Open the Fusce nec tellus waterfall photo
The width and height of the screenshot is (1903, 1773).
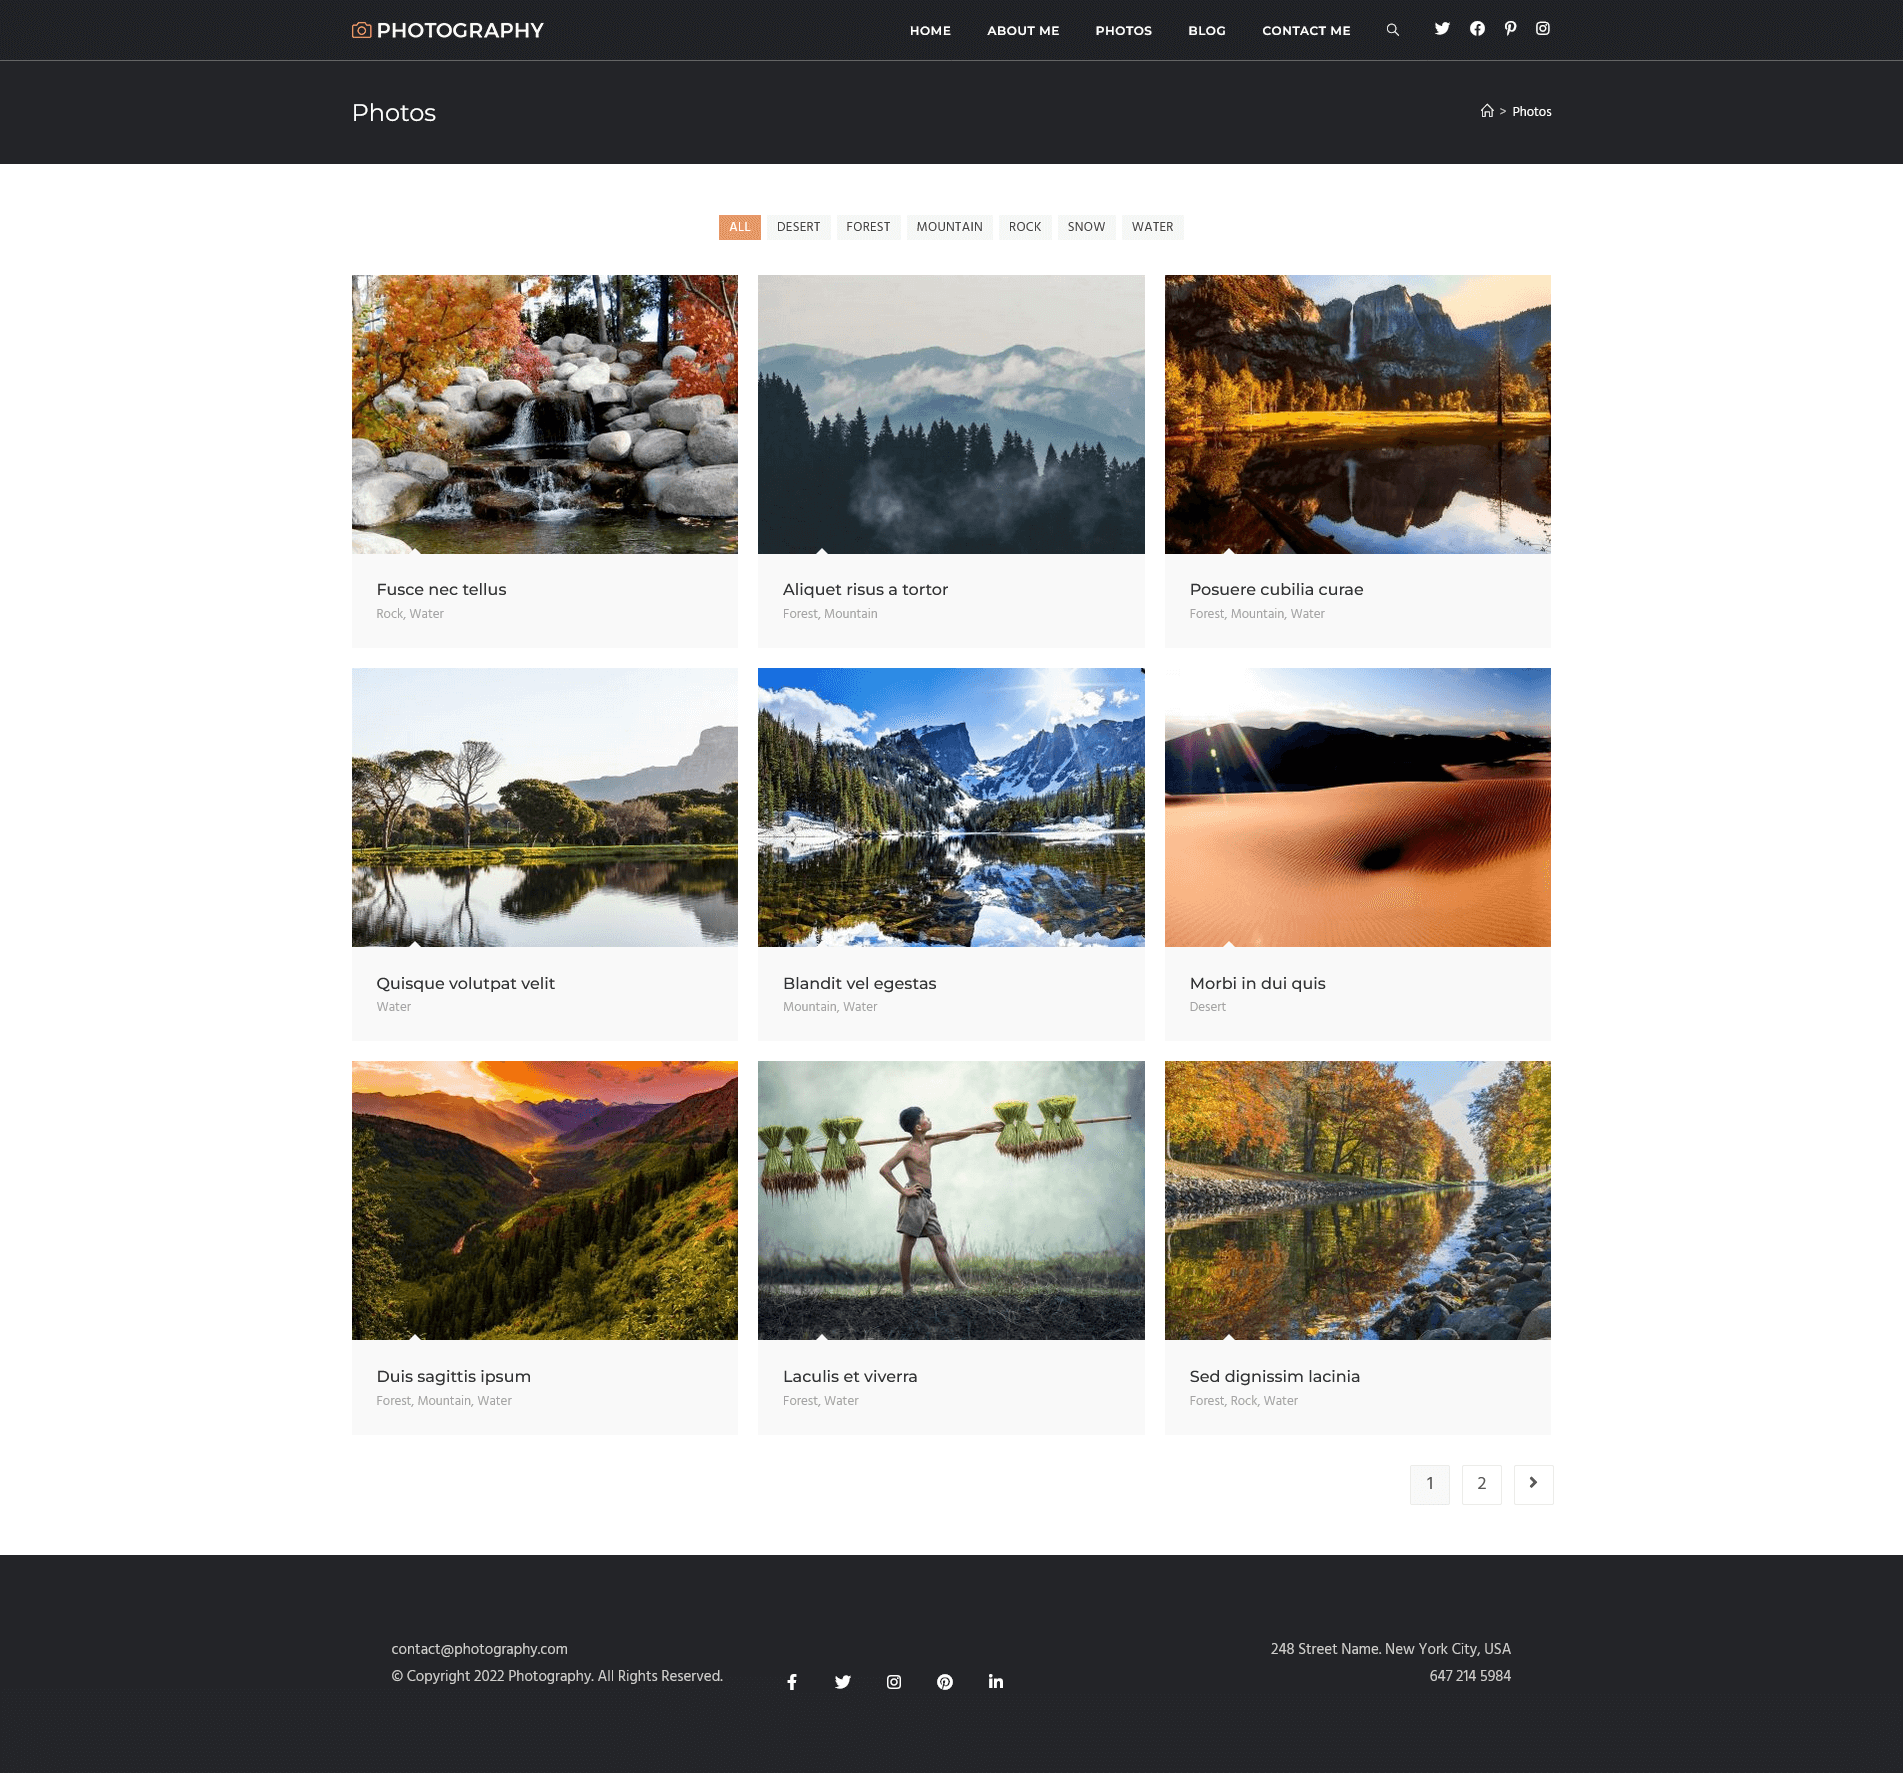545,414
